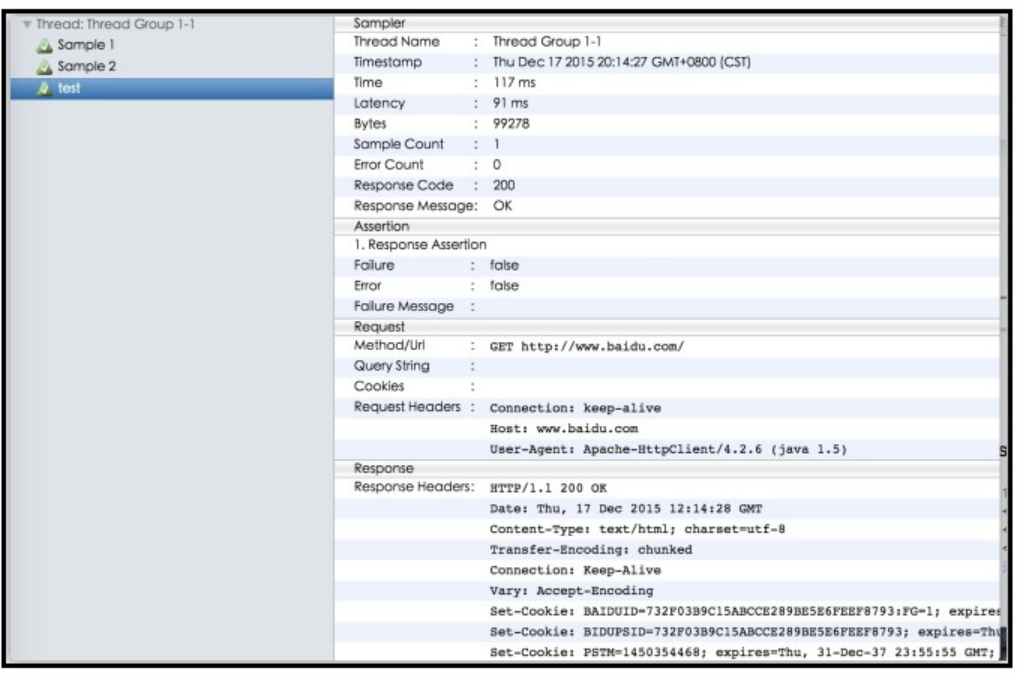1020x674 pixels.
Task: Select Thread: Thread Group 1-1 node label
Action: 115,24
